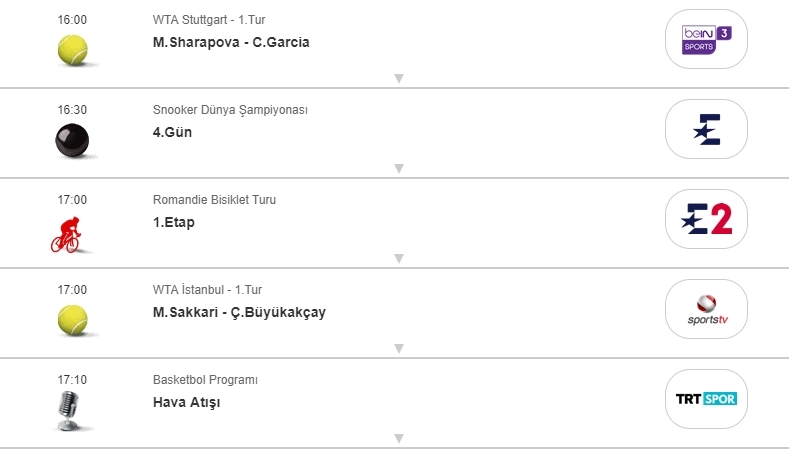The height and width of the screenshot is (449, 789).
Task: Click Romandie Bisiklet Turu event label
Action: click(x=214, y=200)
